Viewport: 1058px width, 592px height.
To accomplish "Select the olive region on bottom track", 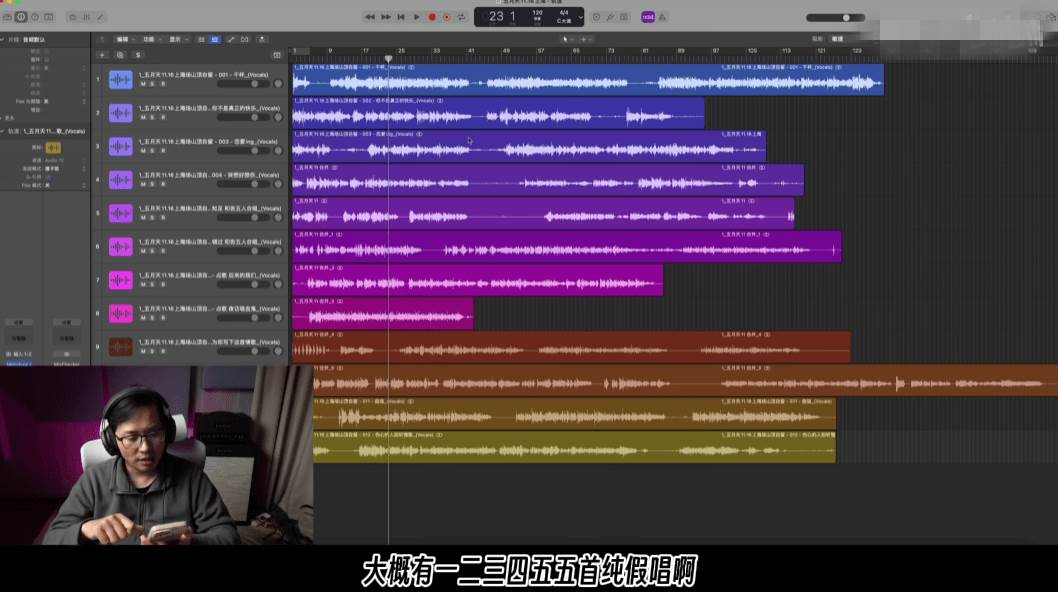I will click(574, 447).
